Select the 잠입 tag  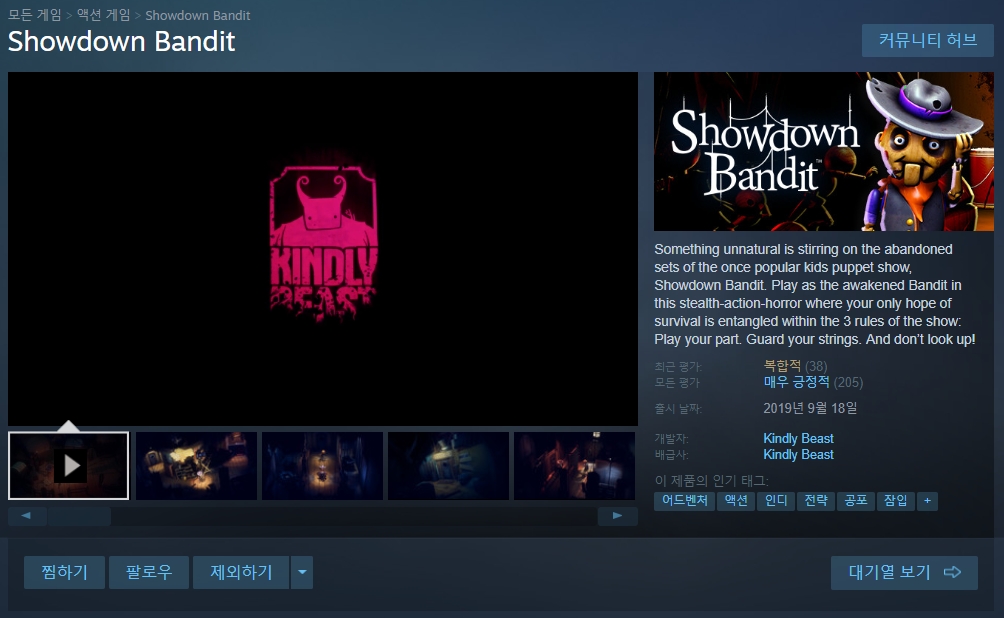tap(895, 501)
